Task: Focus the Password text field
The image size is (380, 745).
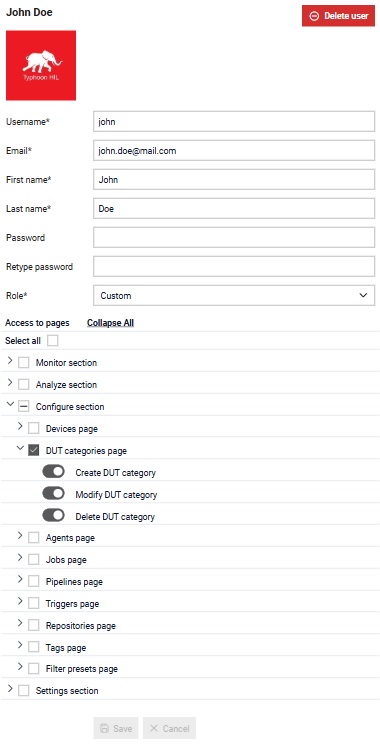Action: point(234,238)
